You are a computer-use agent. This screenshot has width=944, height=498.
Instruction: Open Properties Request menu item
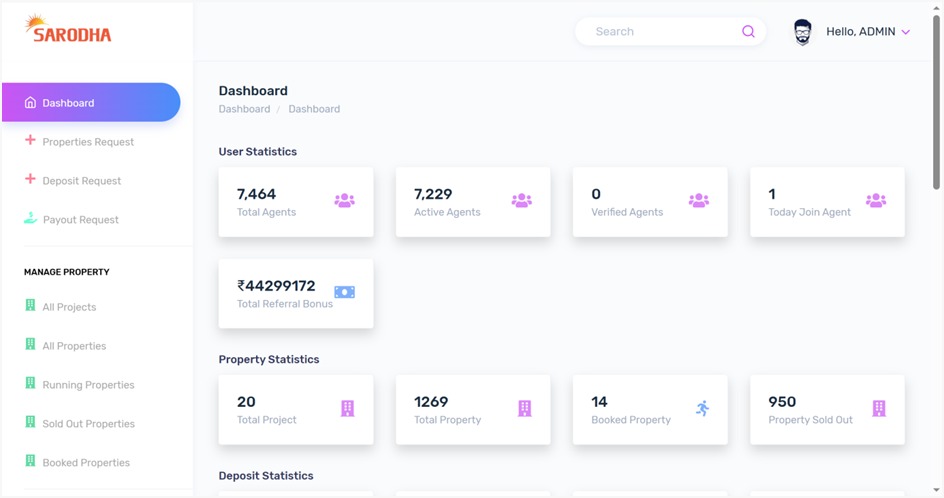(x=88, y=142)
